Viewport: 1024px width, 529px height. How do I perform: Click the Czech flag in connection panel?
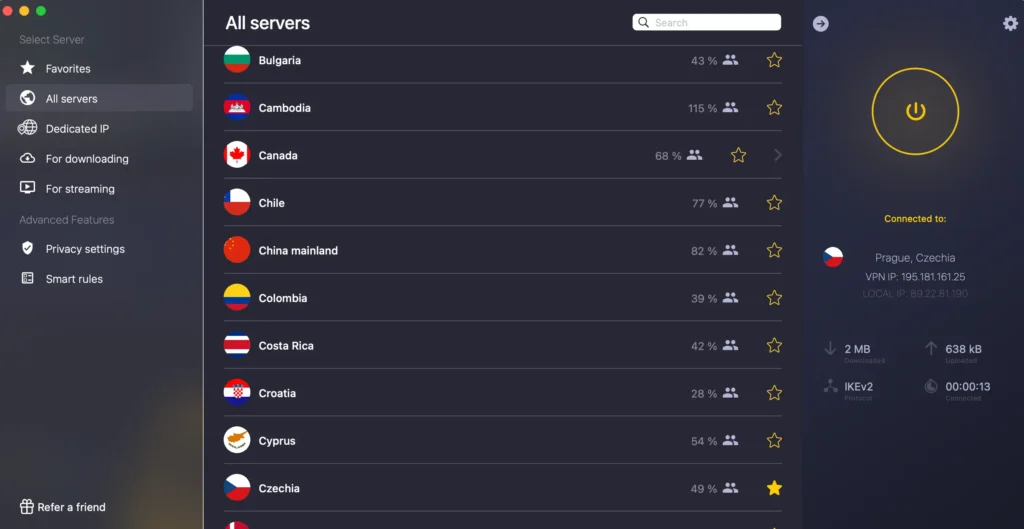point(833,257)
